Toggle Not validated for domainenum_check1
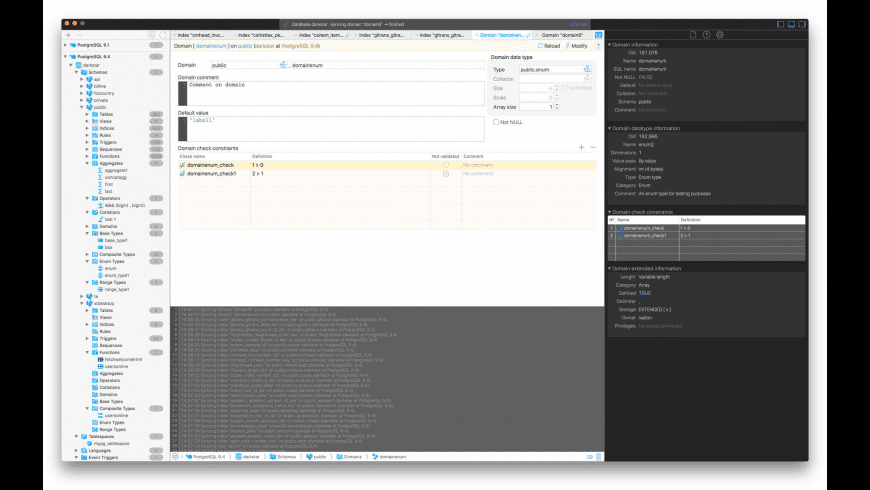The image size is (870, 490). [446, 174]
